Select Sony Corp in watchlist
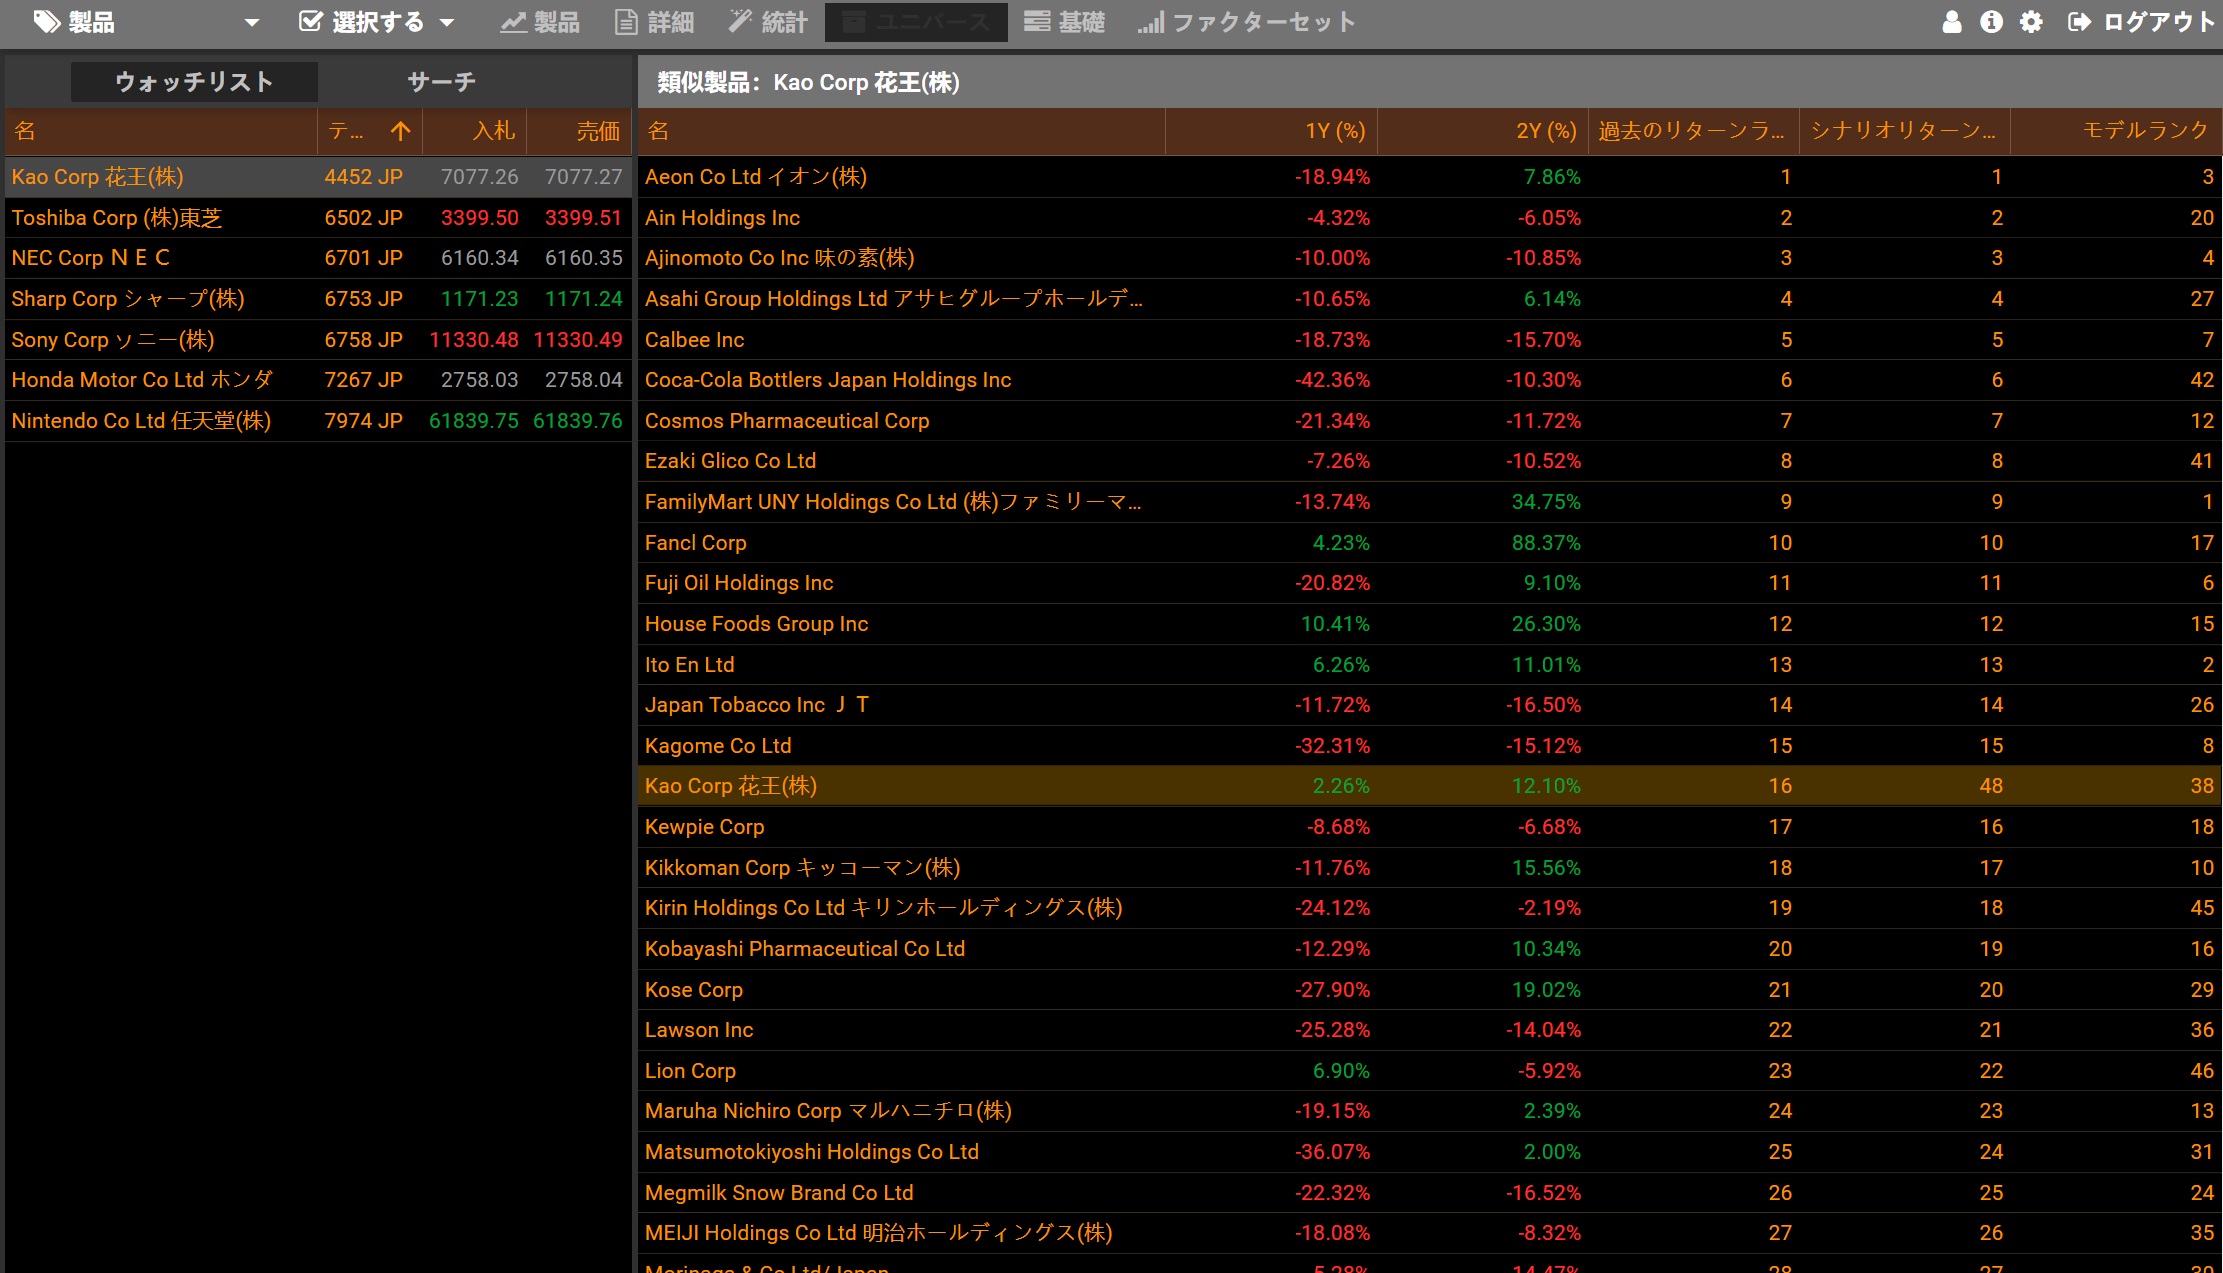 point(318,340)
